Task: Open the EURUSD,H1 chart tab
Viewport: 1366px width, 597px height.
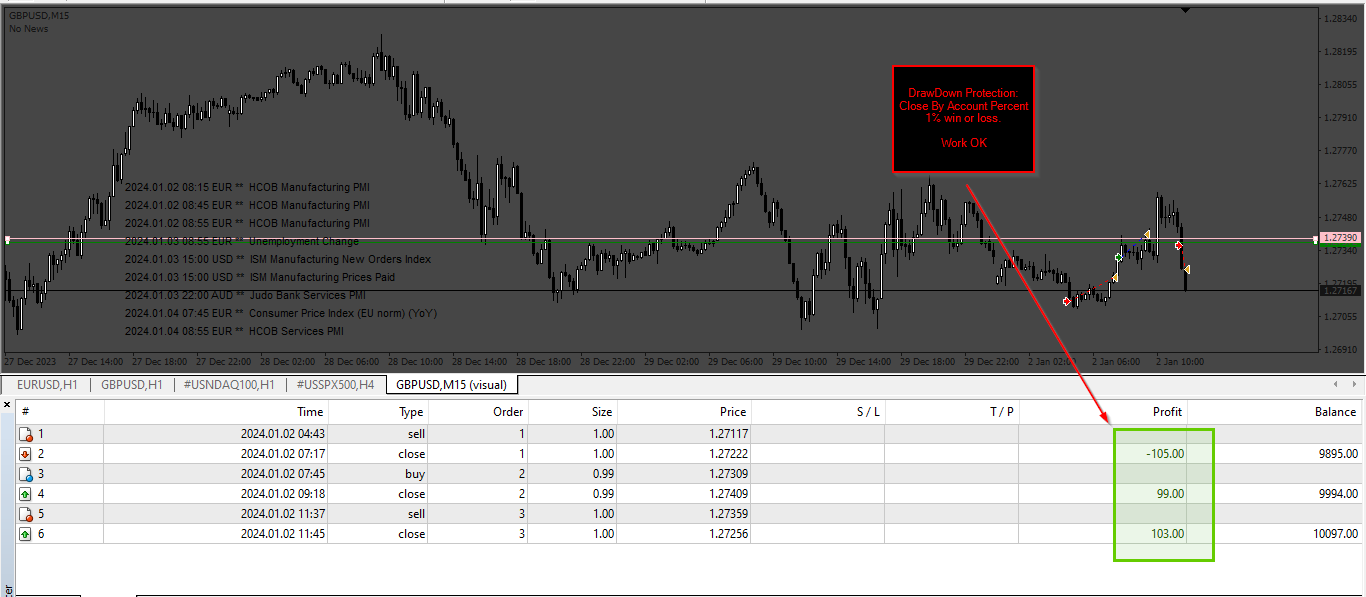Action: (x=46, y=384)
